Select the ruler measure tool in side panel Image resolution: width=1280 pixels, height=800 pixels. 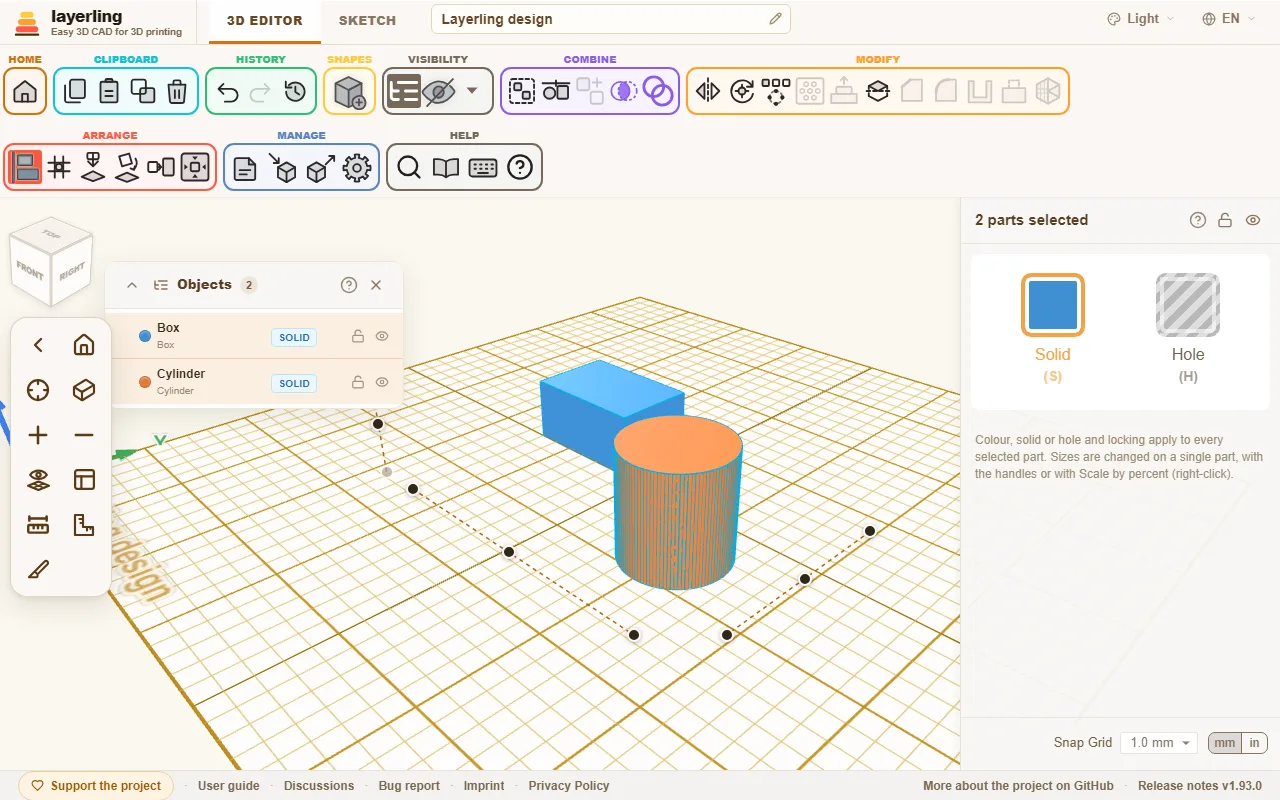coord(38,525)
